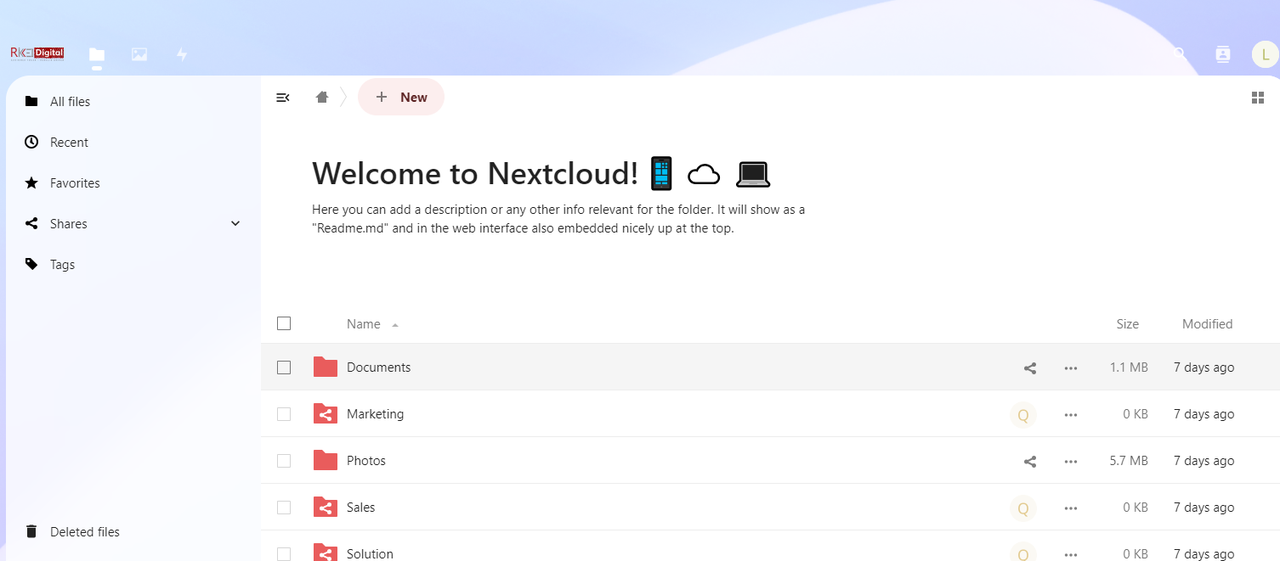Click the Photos size '5.7 MB'
The width and height of the screenshot is (1280, 561).
1129,461
